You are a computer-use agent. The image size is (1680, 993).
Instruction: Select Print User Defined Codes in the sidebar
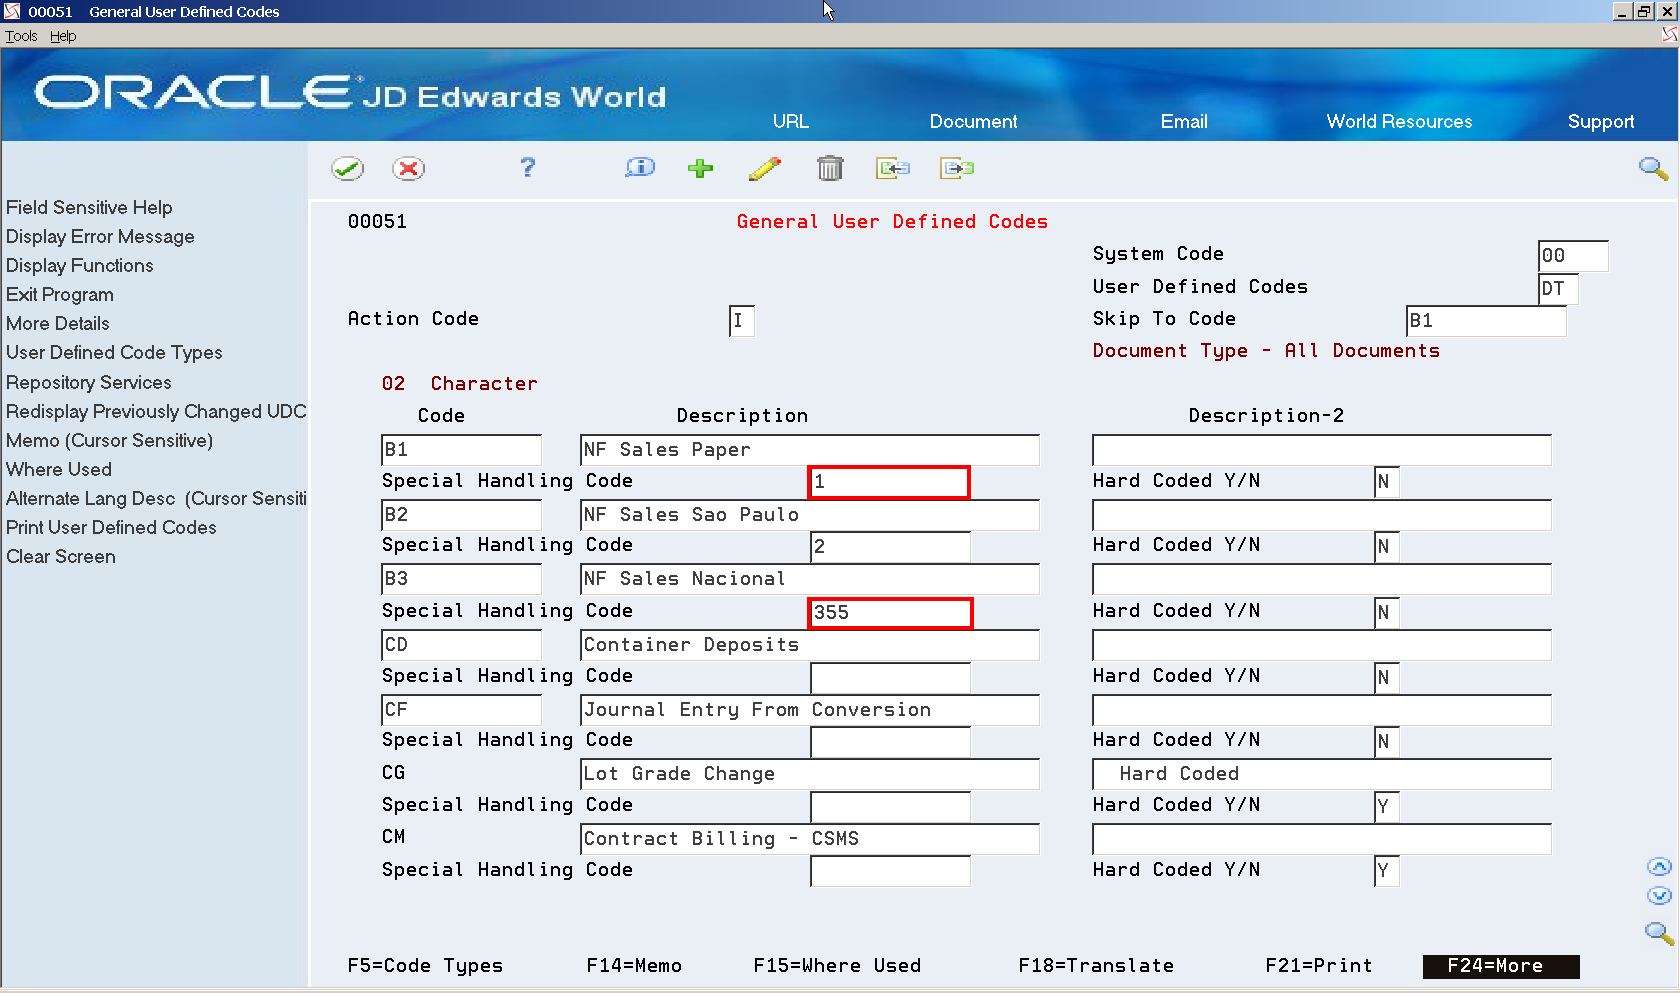point(111,527)
